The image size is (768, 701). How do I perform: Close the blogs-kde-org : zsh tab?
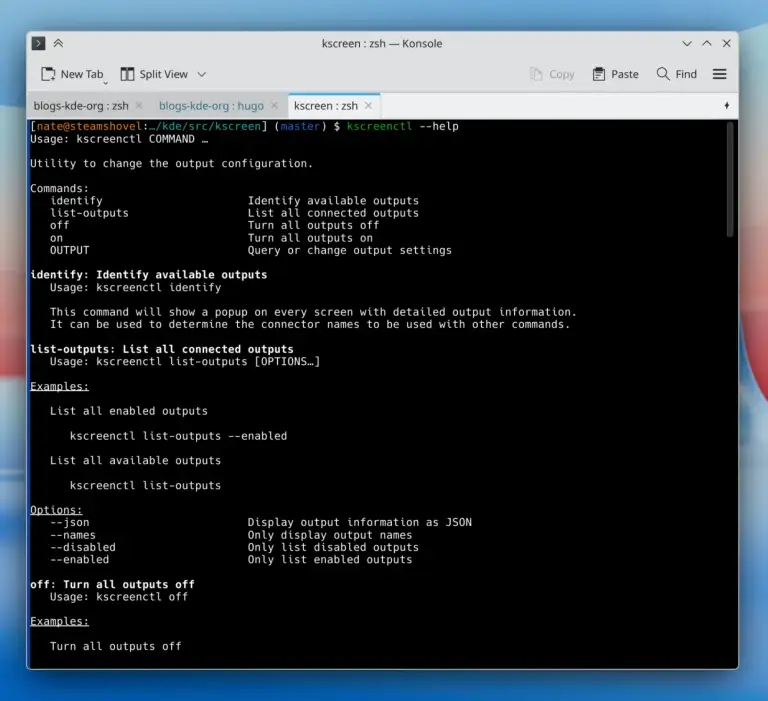coord(139,105)
